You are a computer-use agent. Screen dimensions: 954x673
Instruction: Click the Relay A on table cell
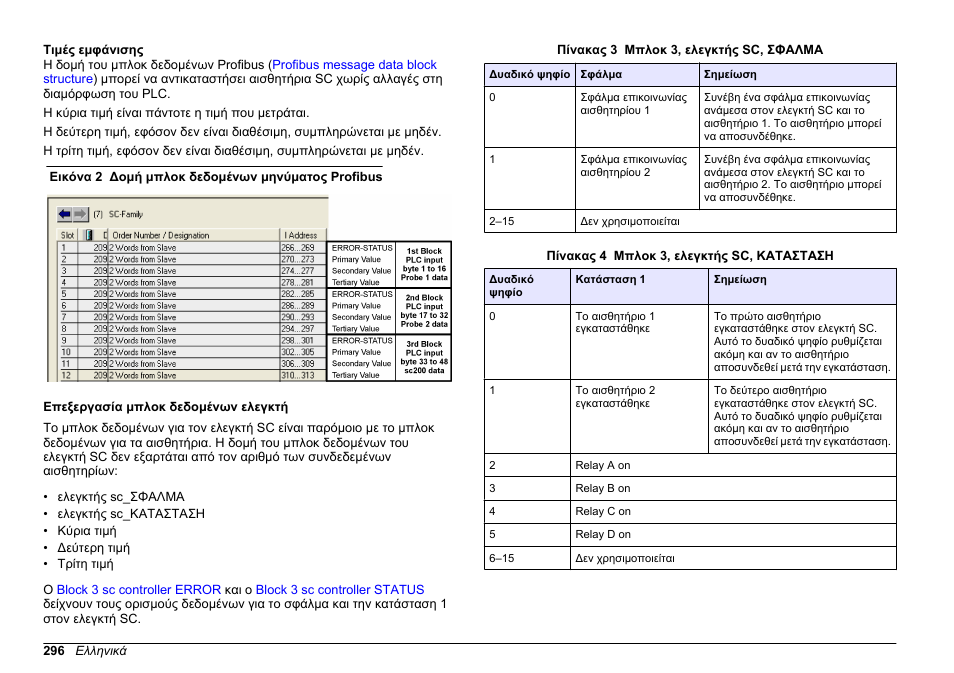(603, 465)
